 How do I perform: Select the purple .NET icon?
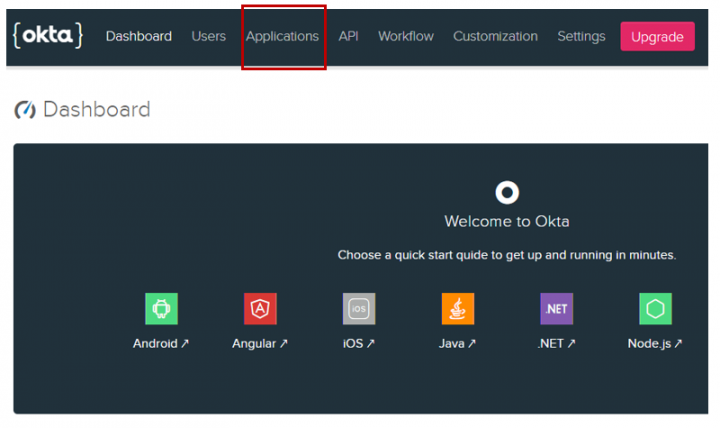(x=556, y=309)
